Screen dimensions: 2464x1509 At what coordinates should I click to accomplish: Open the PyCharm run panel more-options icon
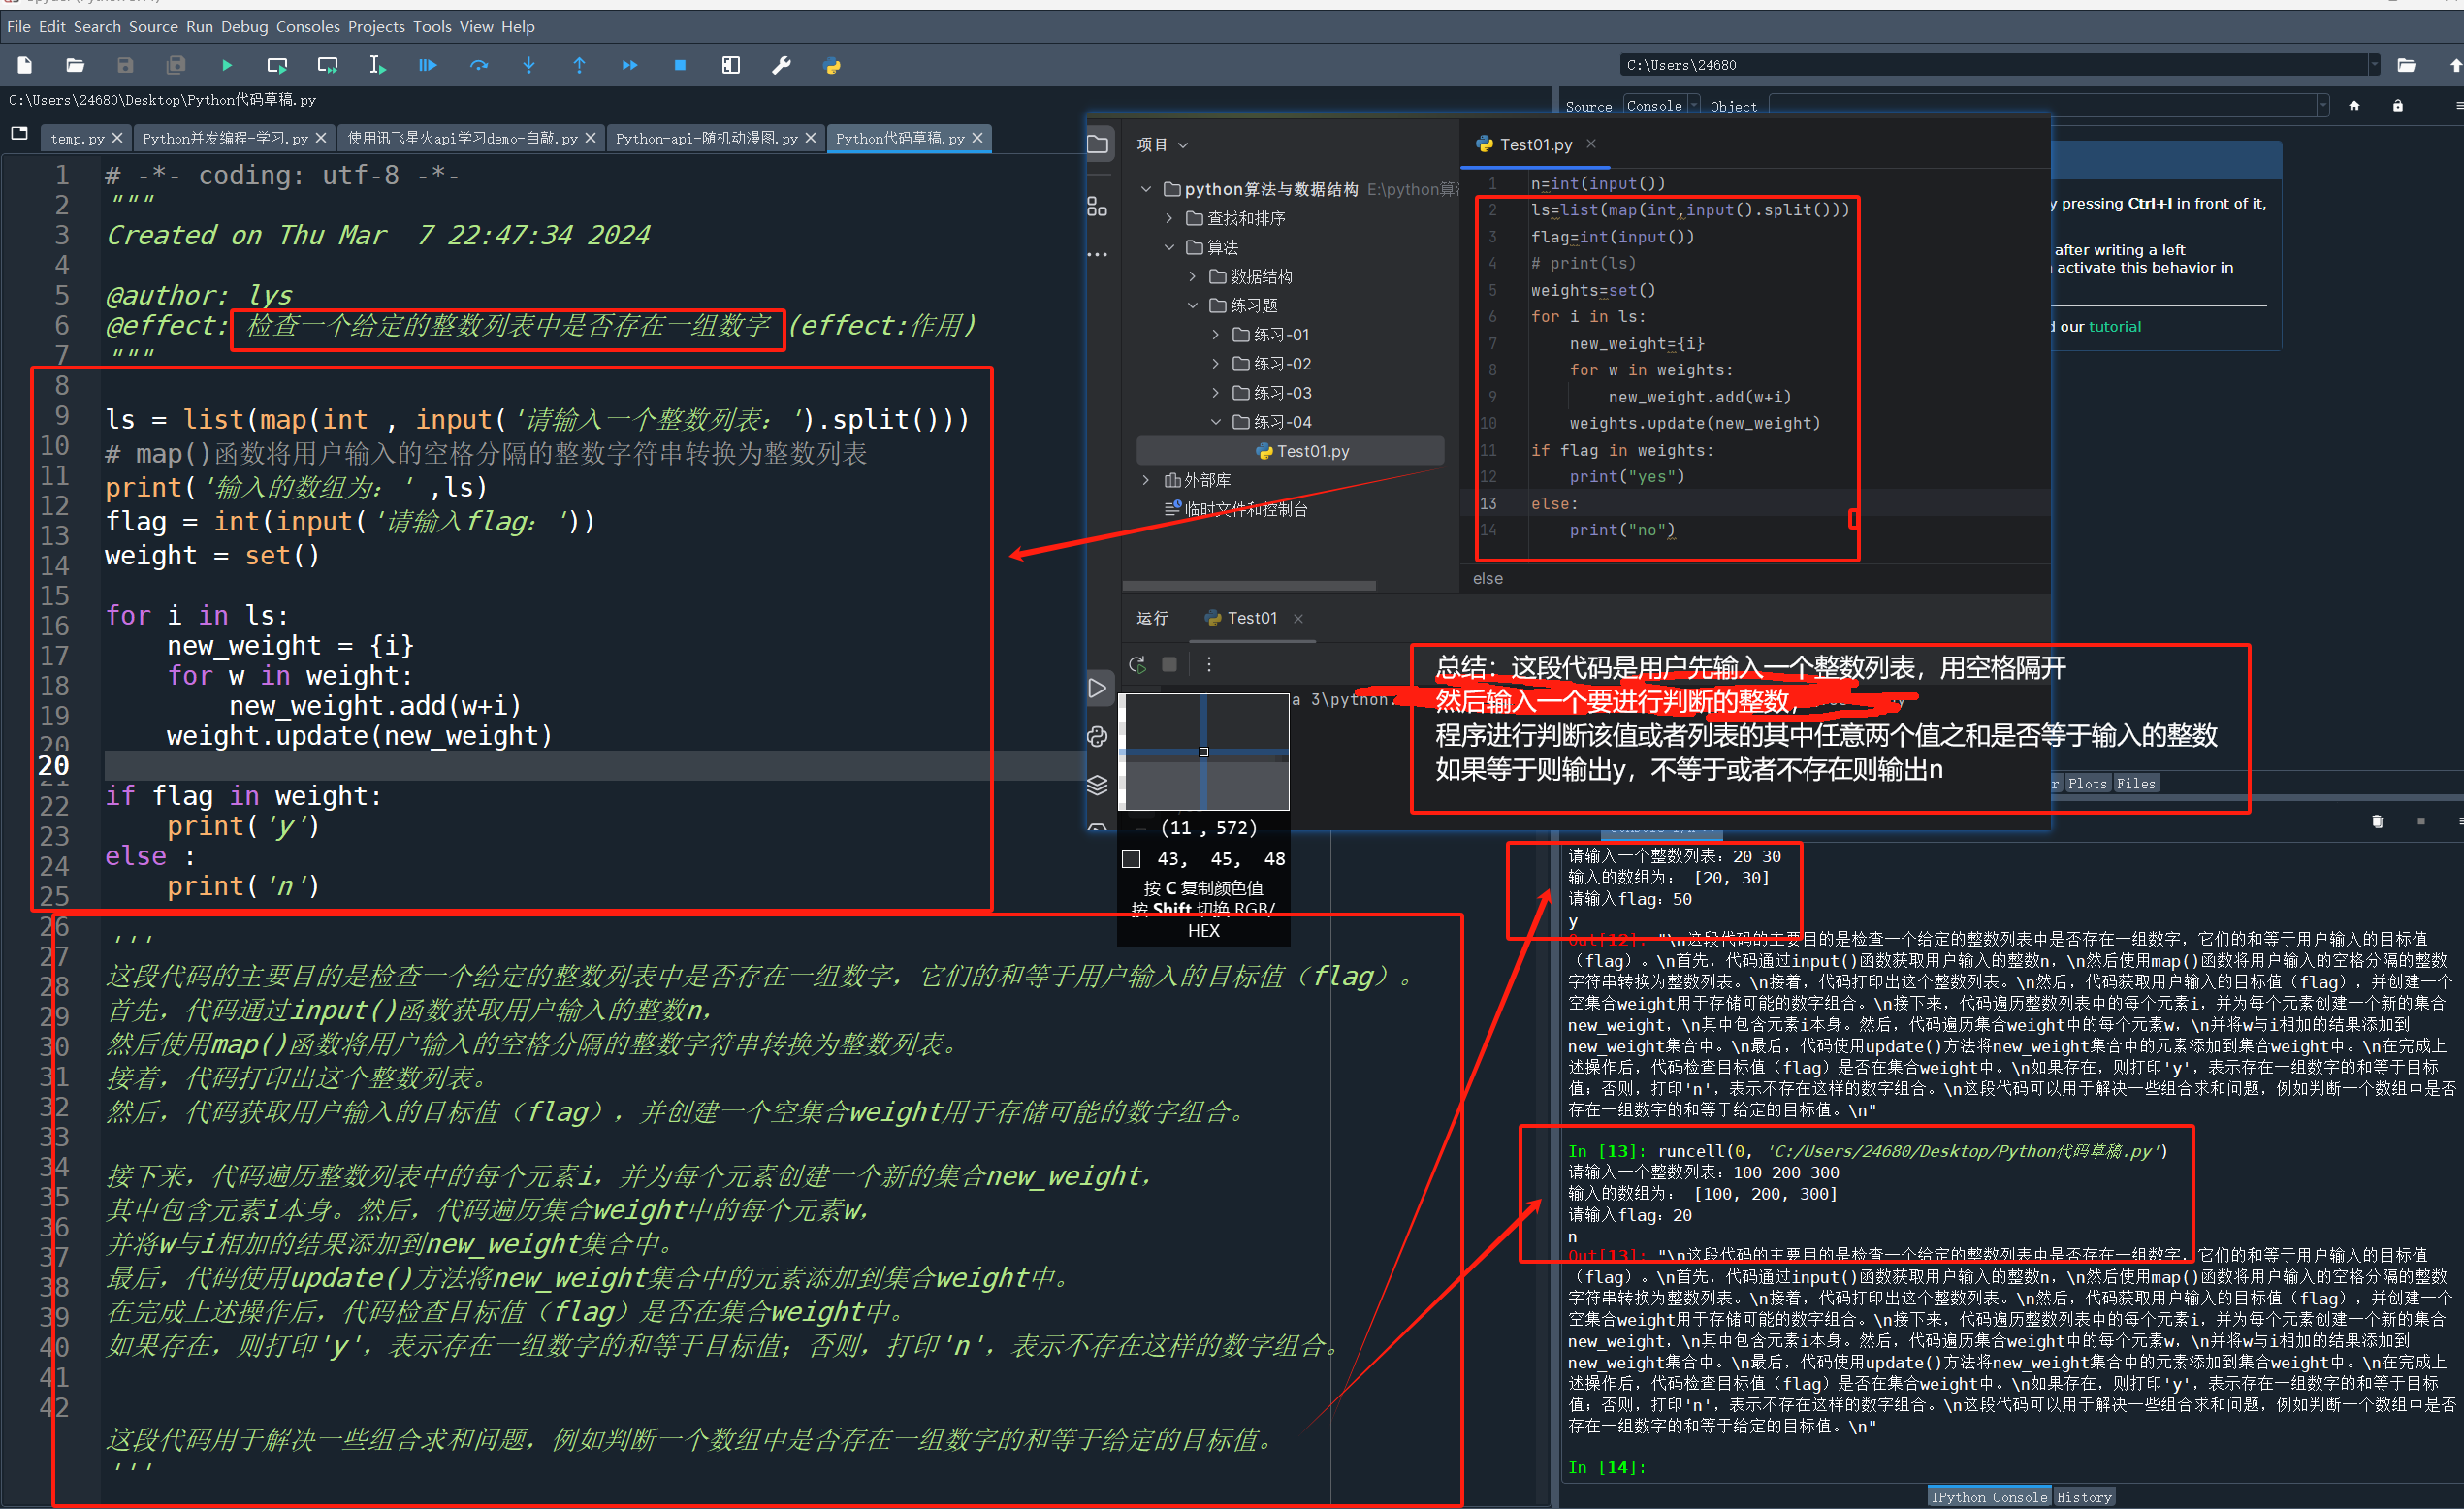click(1209, 664)
